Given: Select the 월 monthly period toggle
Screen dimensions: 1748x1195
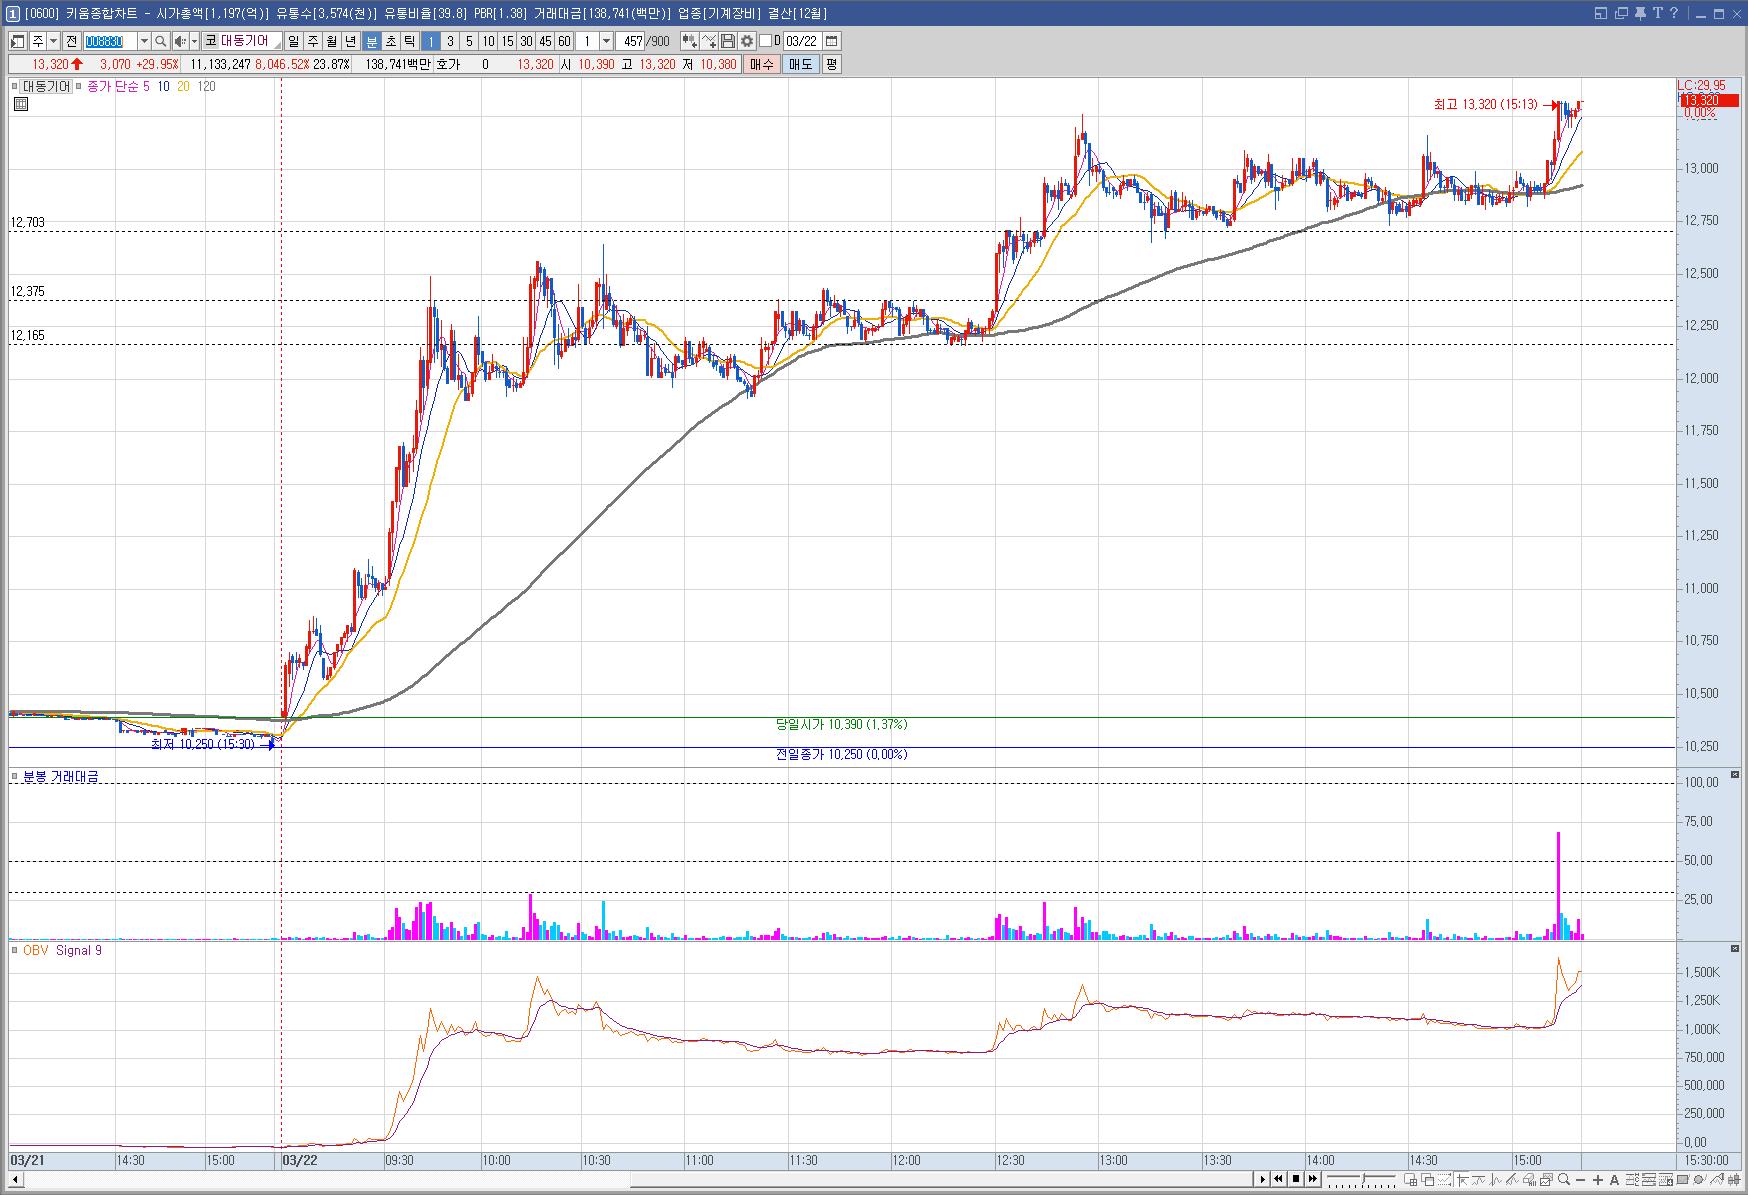Looking at the screenshot, I should point(331,41).
